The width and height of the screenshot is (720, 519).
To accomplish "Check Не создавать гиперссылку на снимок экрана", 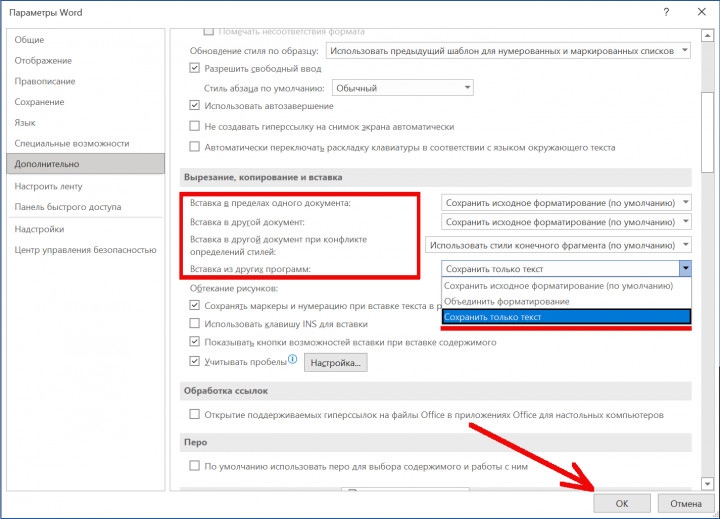I will click(195, 127).
